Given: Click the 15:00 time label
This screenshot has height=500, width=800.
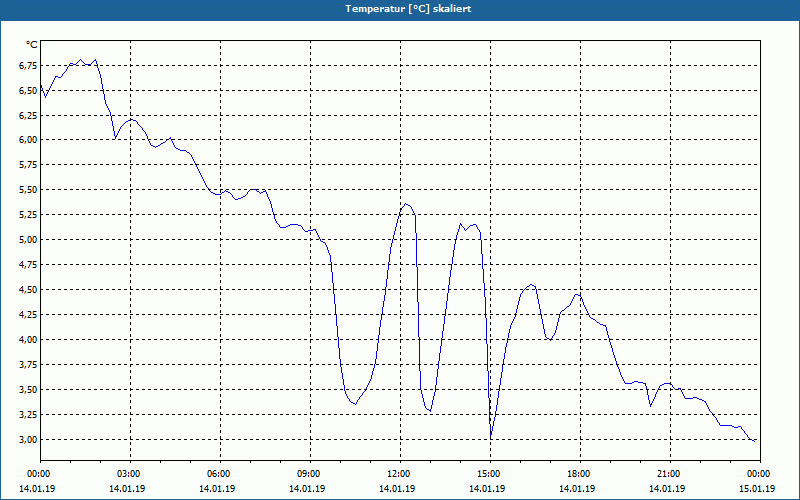Looking at the screenshot, I should (x=490, y=474).
